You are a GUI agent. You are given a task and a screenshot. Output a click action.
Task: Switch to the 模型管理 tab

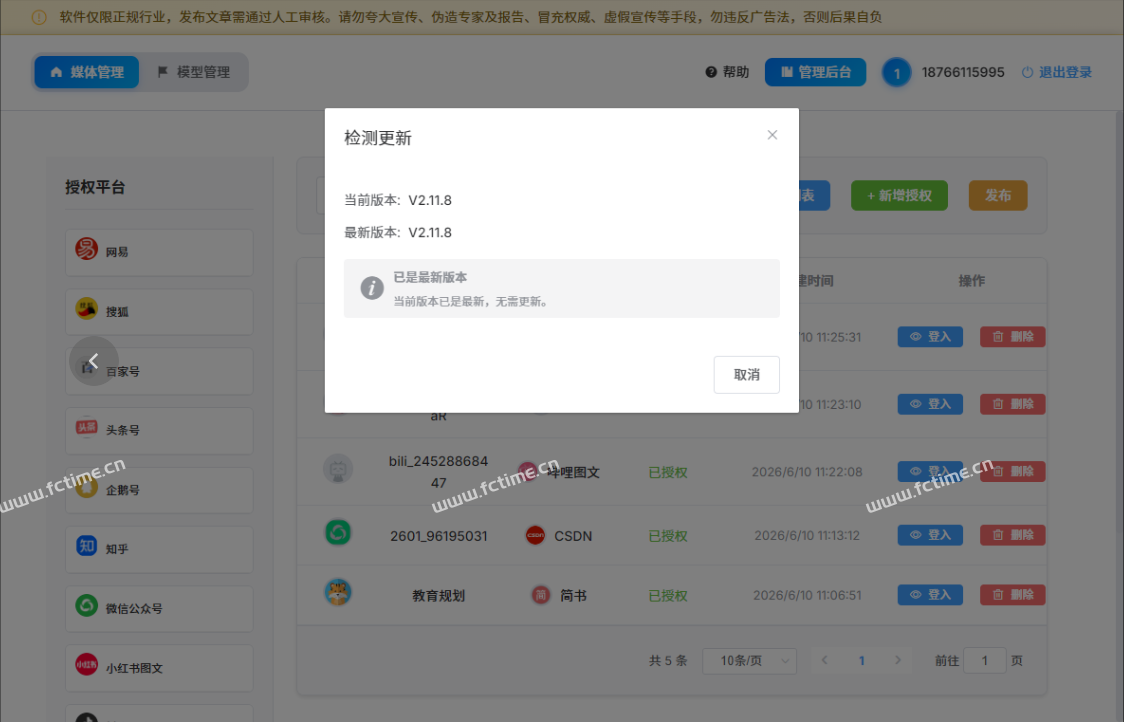(194, 72)
